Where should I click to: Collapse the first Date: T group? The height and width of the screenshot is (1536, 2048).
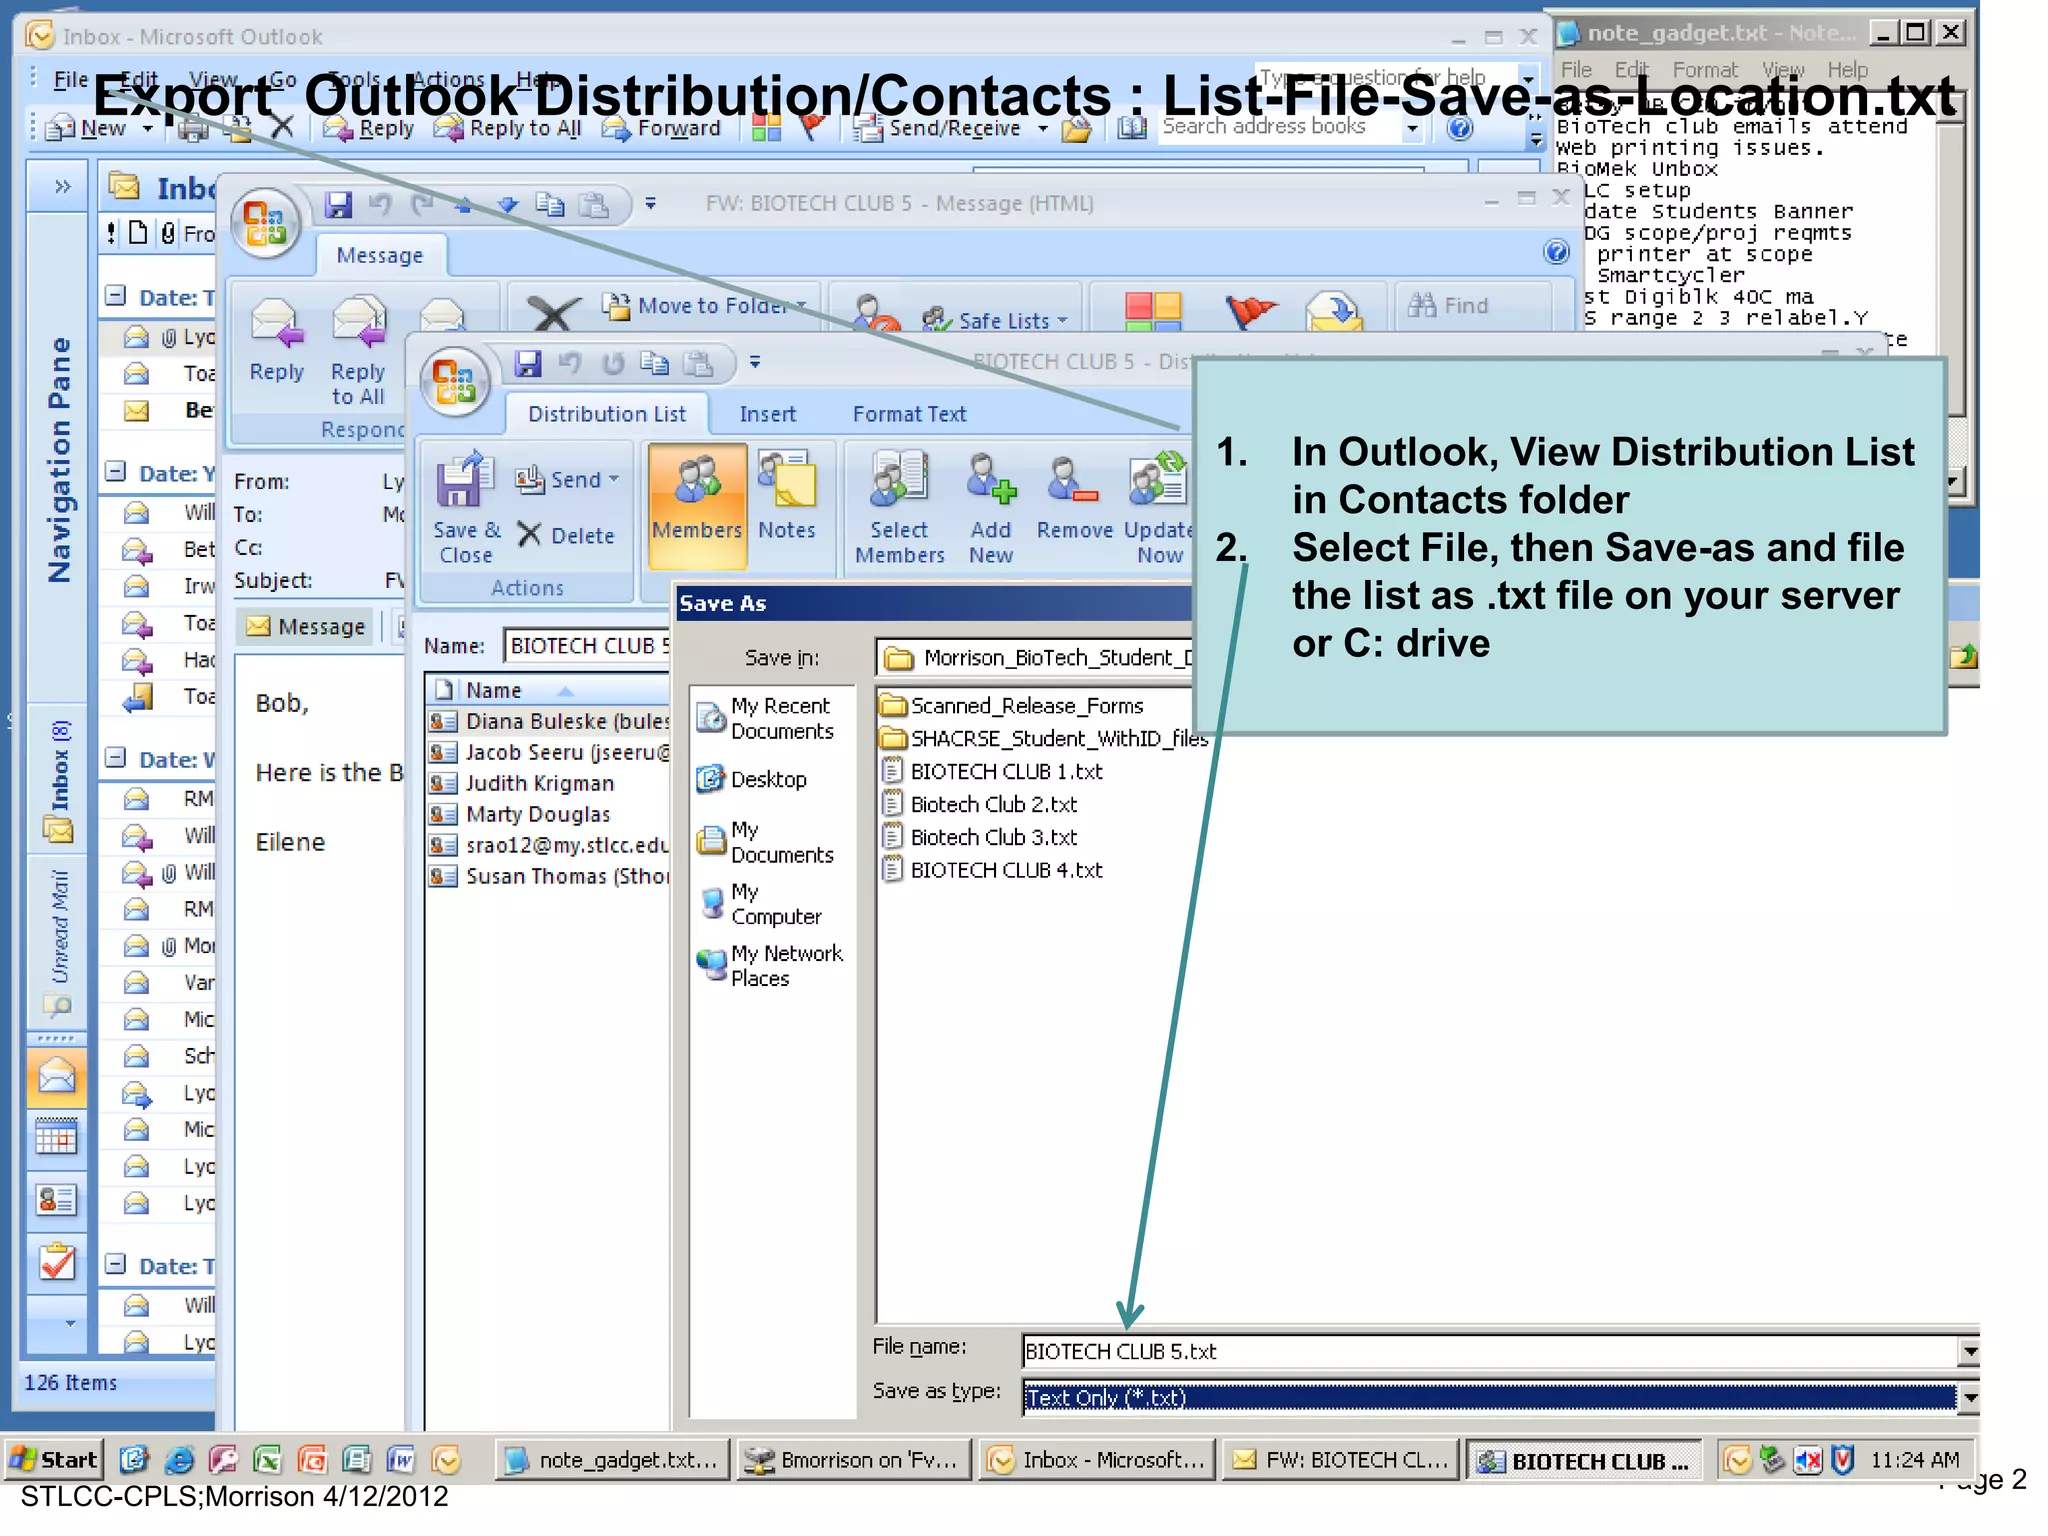pos(116,296)
